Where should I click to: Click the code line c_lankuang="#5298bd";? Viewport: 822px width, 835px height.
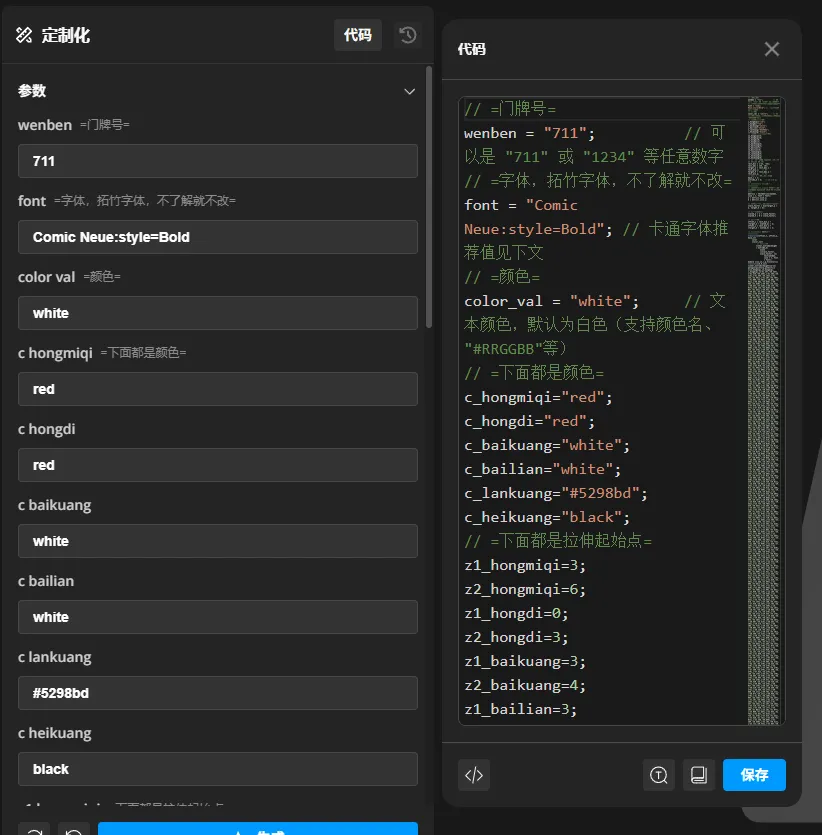[556, 493]
